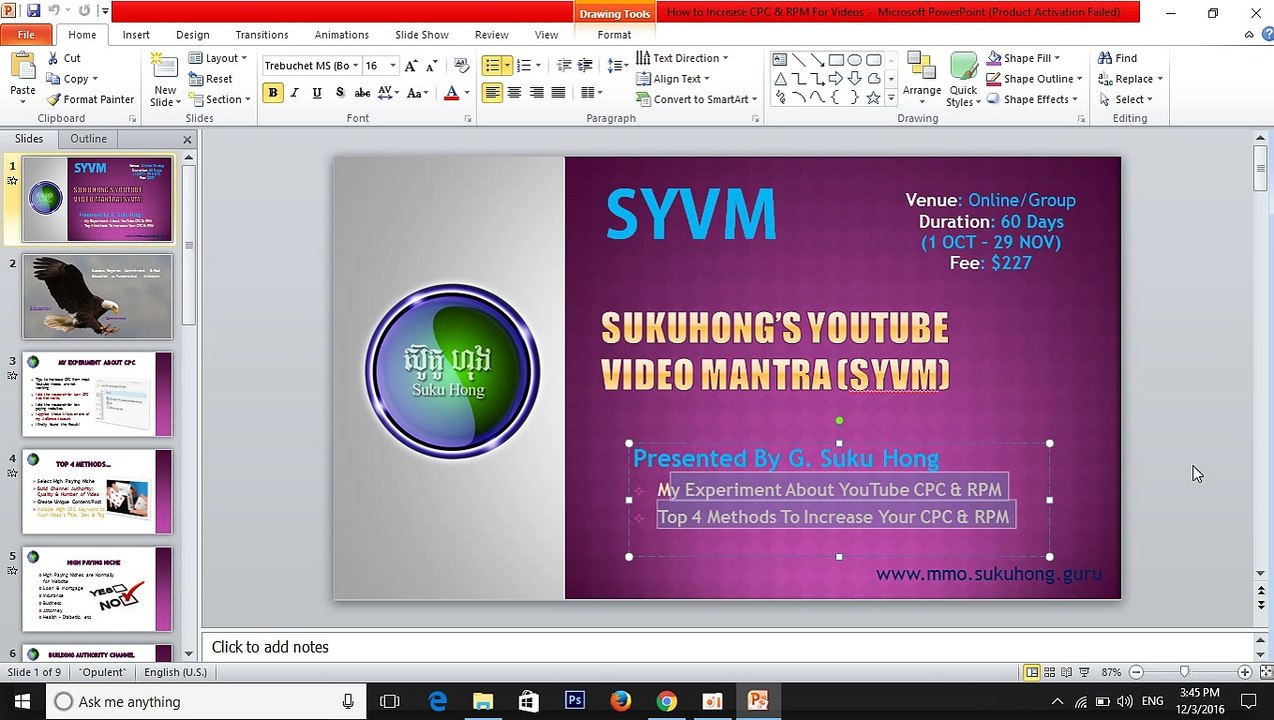Click the Arrange button
1274x720 pixels.
(x=921, y=78)
